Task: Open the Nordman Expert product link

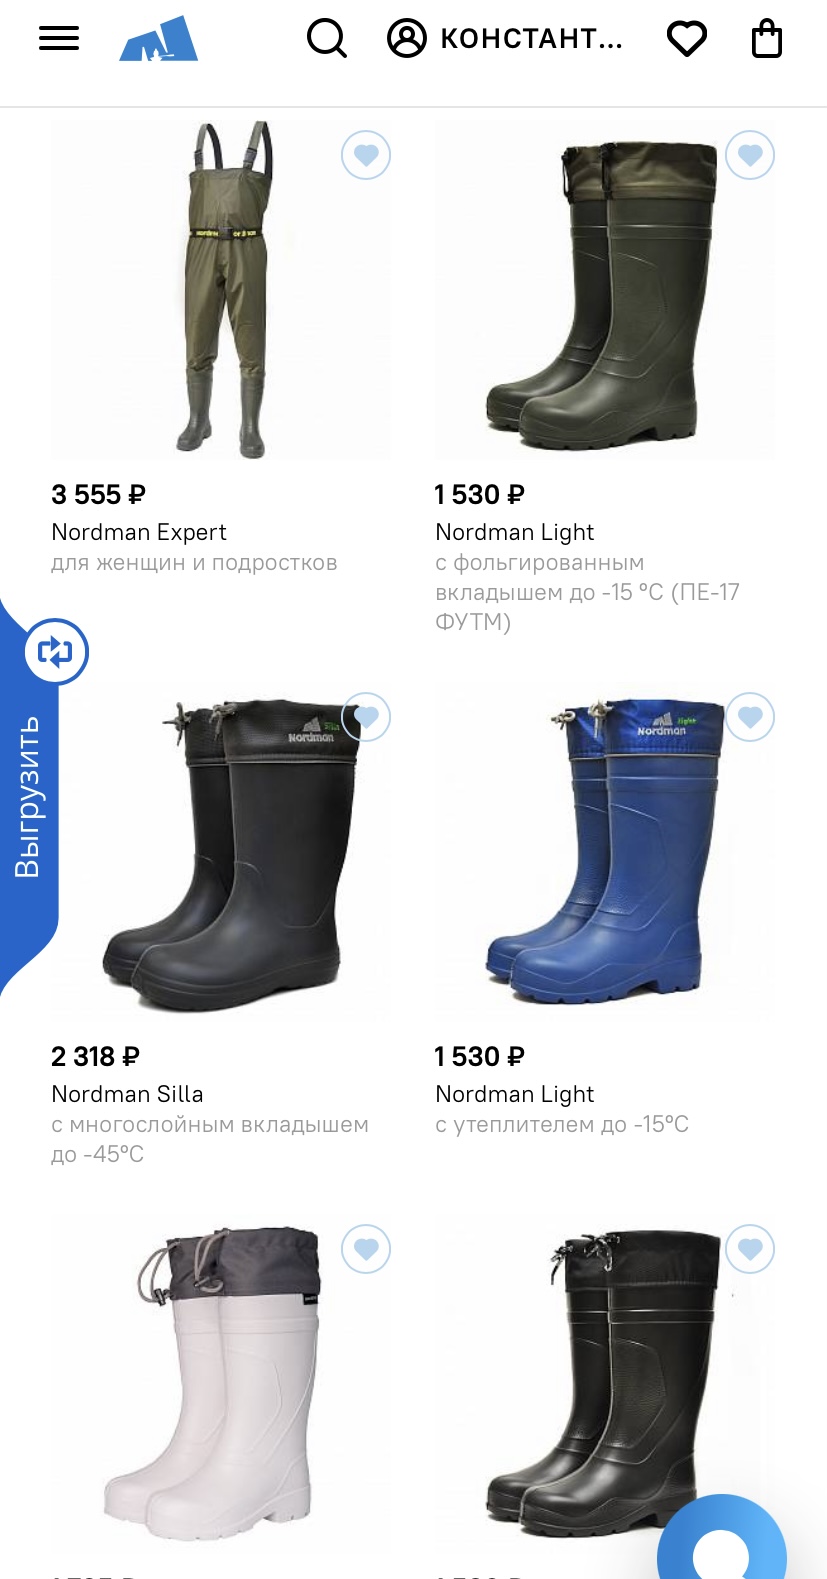Action: coord(139,532)
